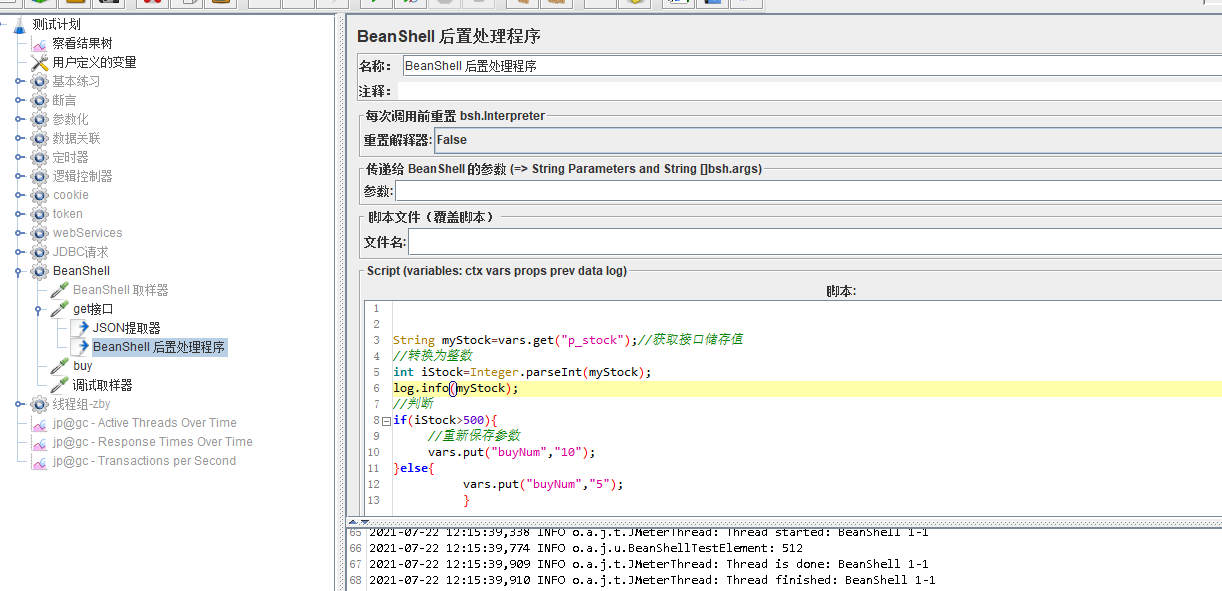1222x591 pixels.
Task: Select the 调试取样器 pipette icon
Action: tap(59, 385)
